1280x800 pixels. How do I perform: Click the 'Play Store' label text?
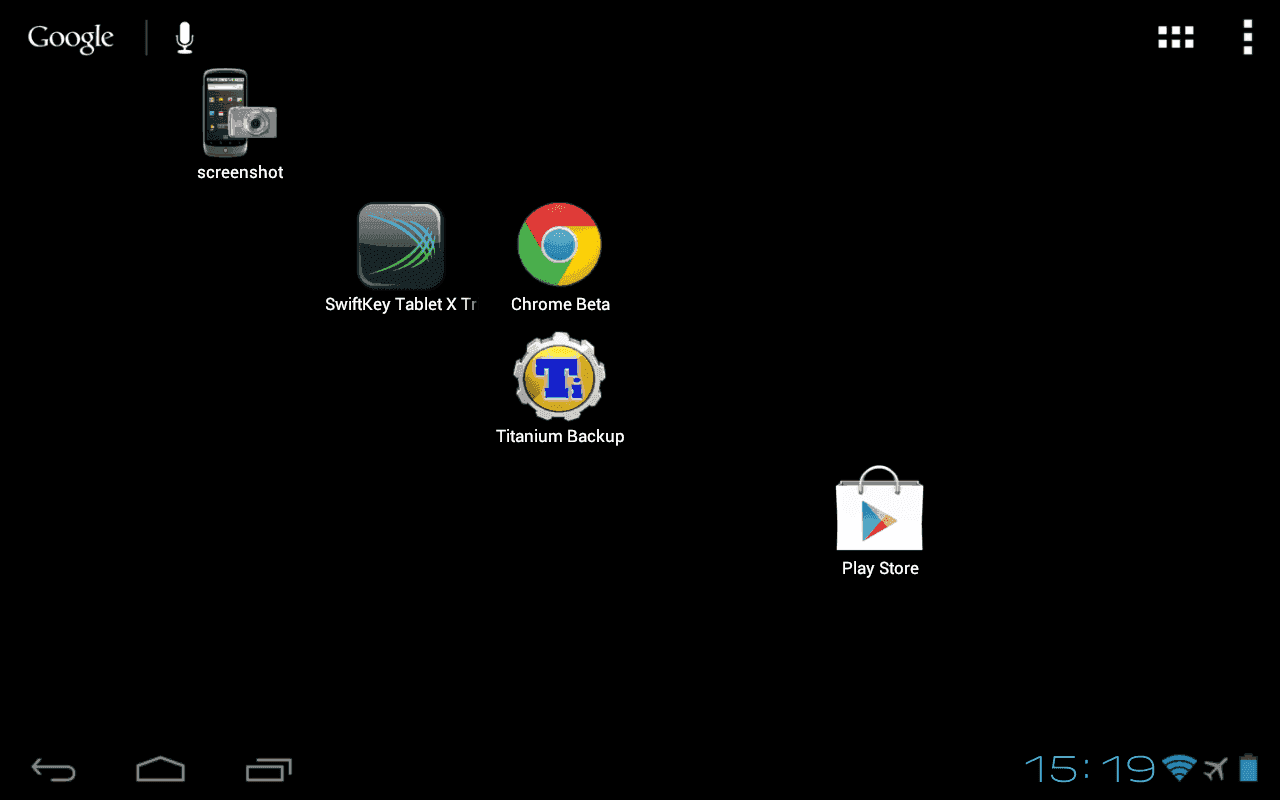coord(880,568)
